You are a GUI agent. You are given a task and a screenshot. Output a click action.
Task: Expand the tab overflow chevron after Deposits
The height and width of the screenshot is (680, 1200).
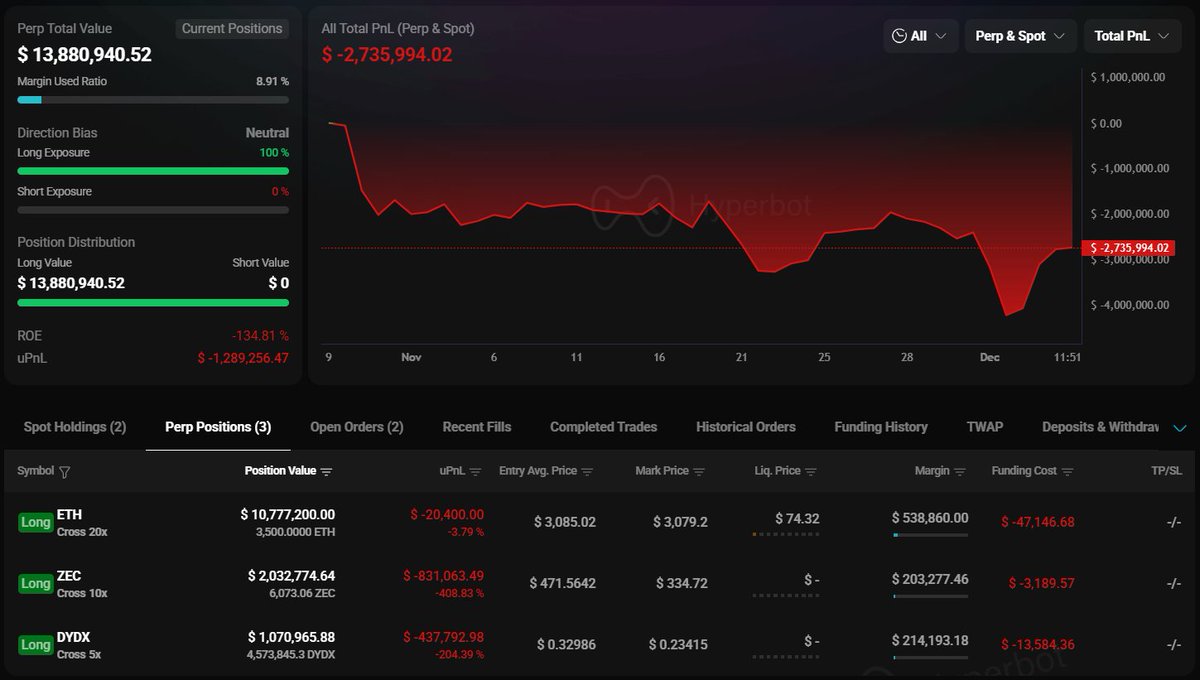click(1179, 428)
